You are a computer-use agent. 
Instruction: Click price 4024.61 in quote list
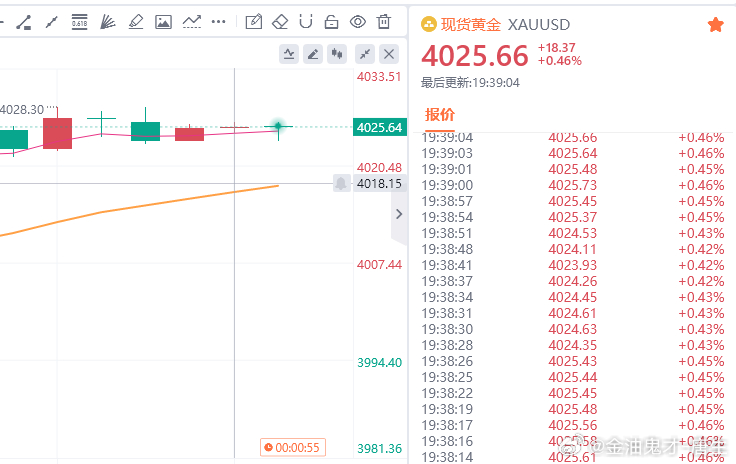click(x=573, y=313)
